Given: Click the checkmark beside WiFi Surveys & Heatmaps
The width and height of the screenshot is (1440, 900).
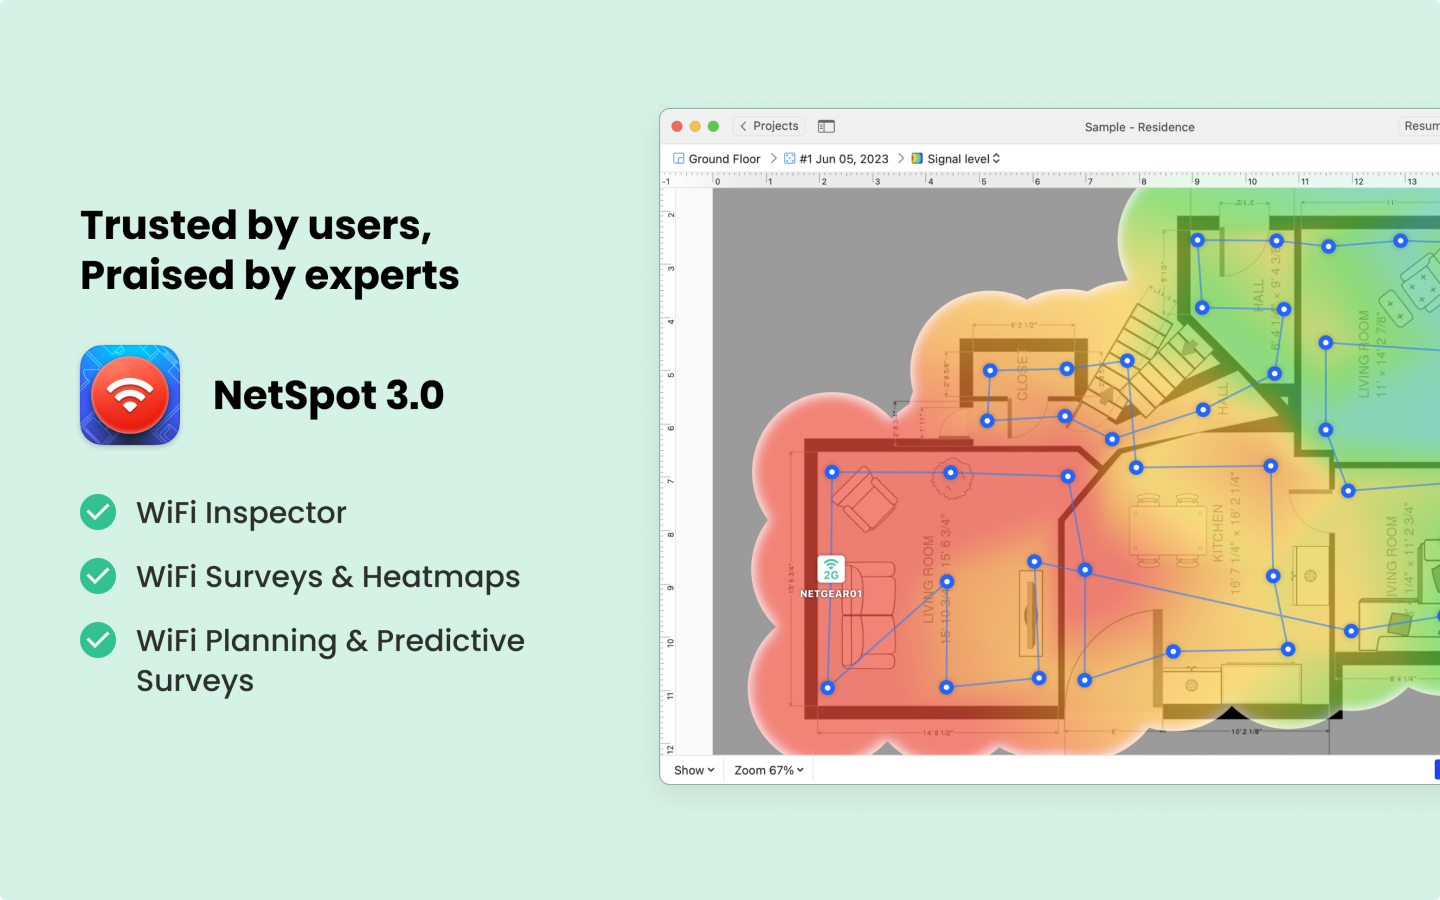Looking at the screenshot, I should point(98,576).
